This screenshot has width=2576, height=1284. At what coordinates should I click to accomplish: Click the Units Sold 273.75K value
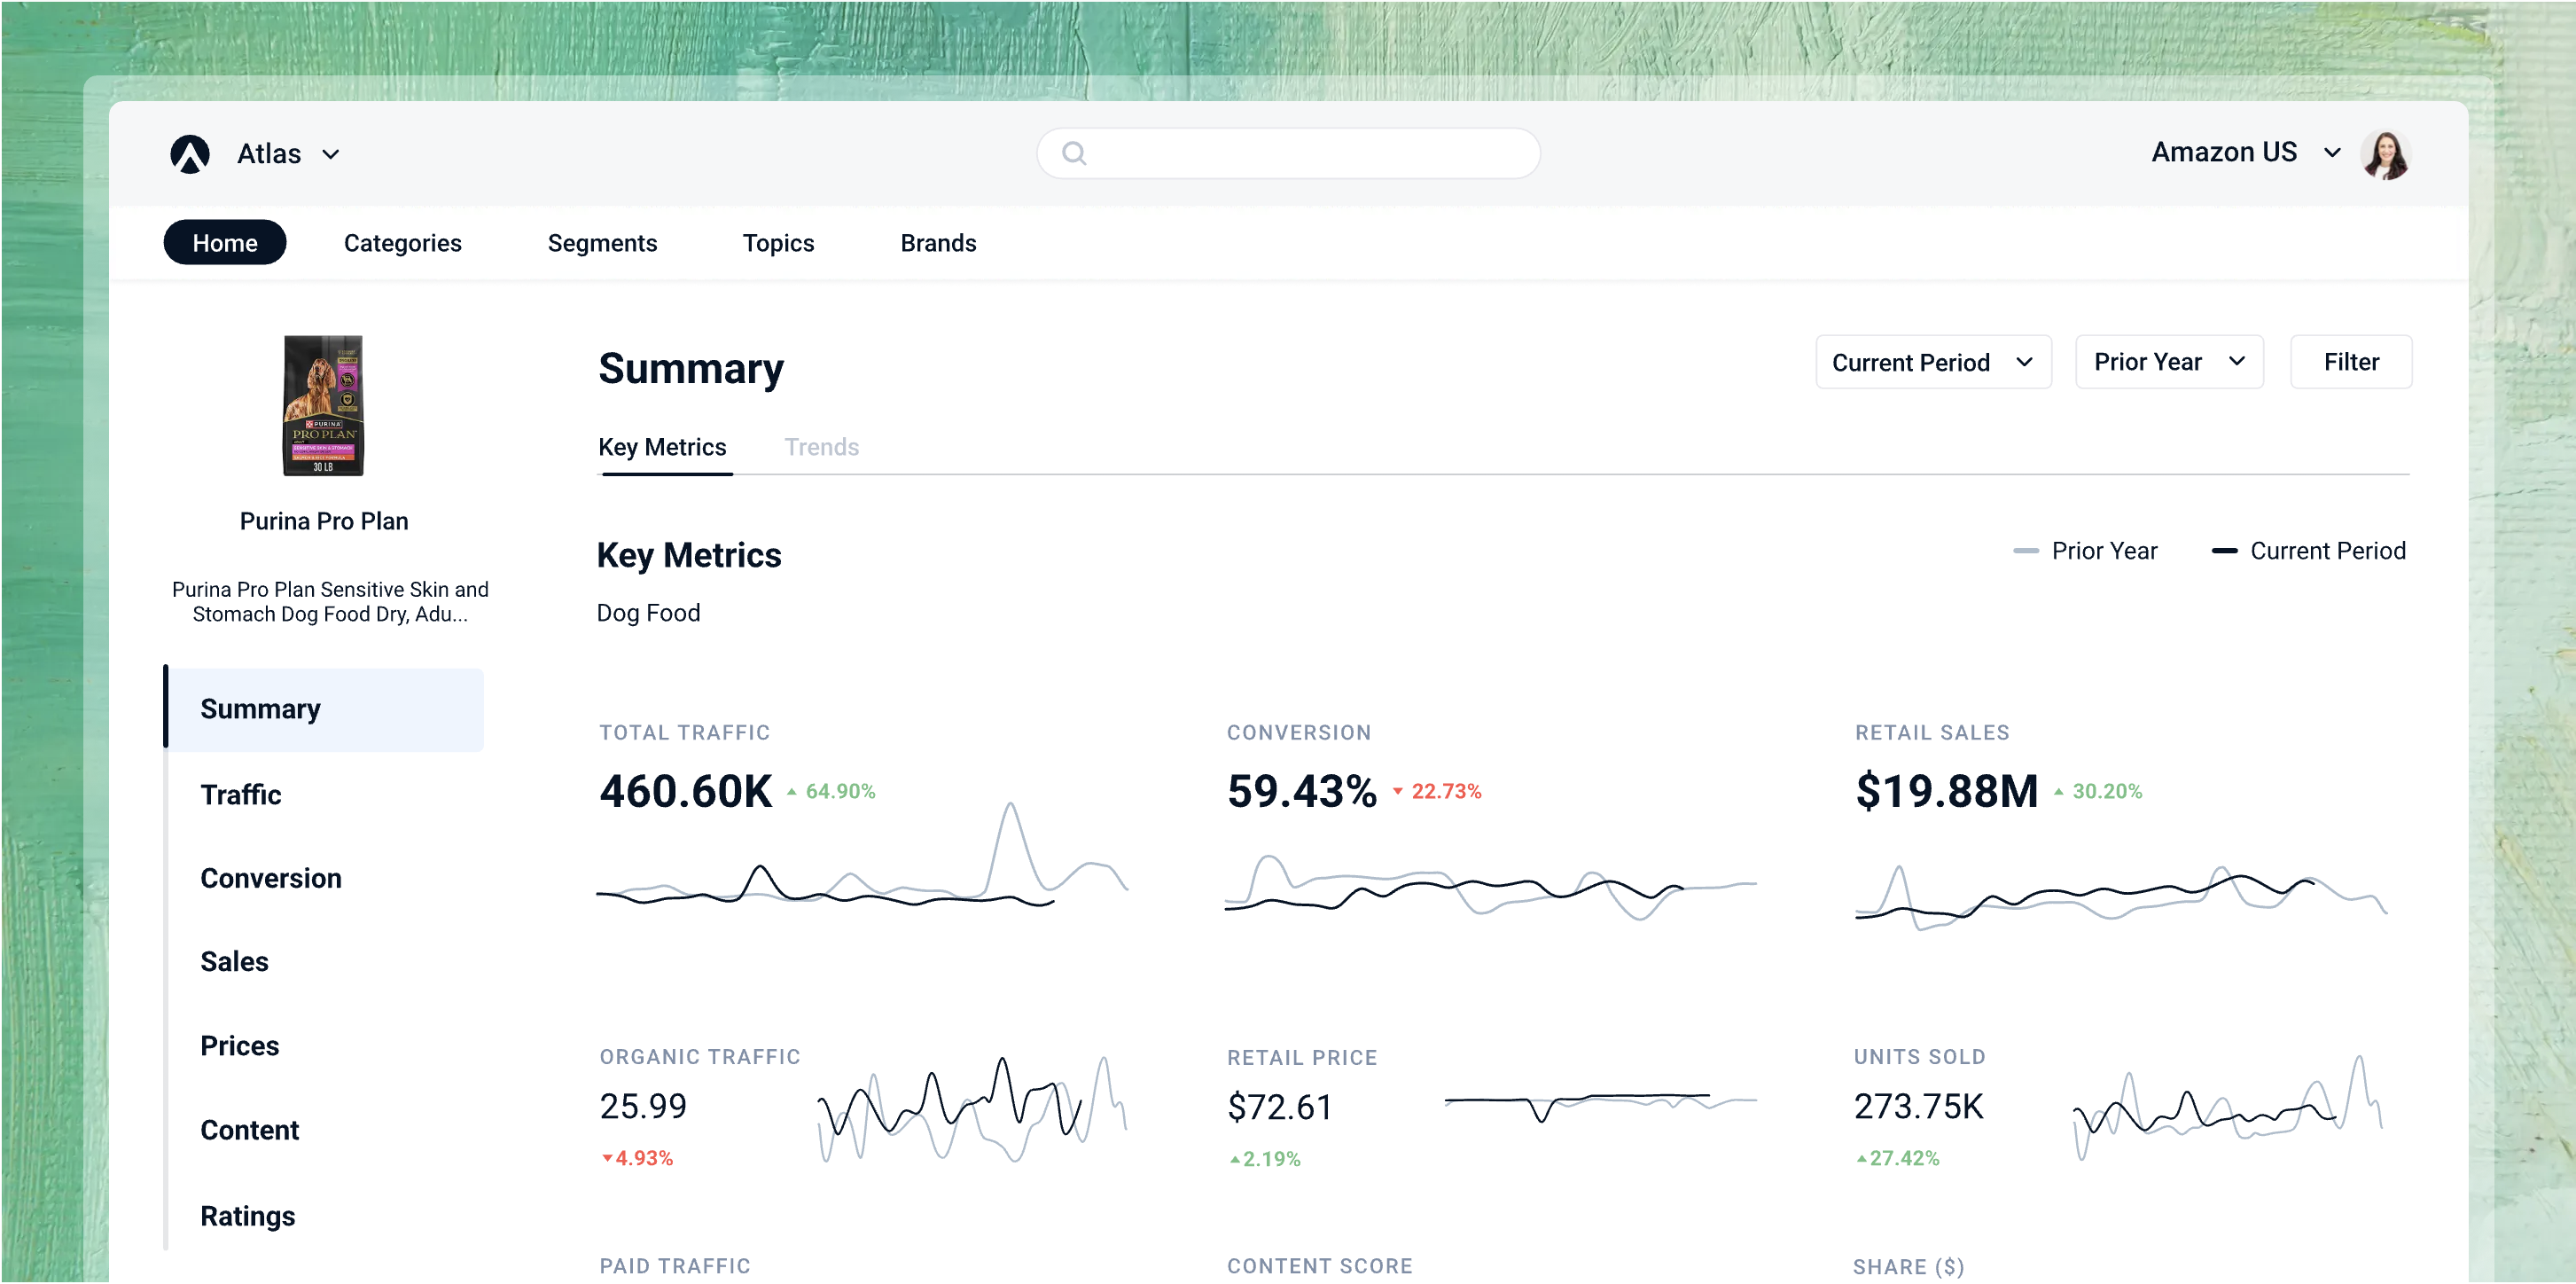1918,1106
